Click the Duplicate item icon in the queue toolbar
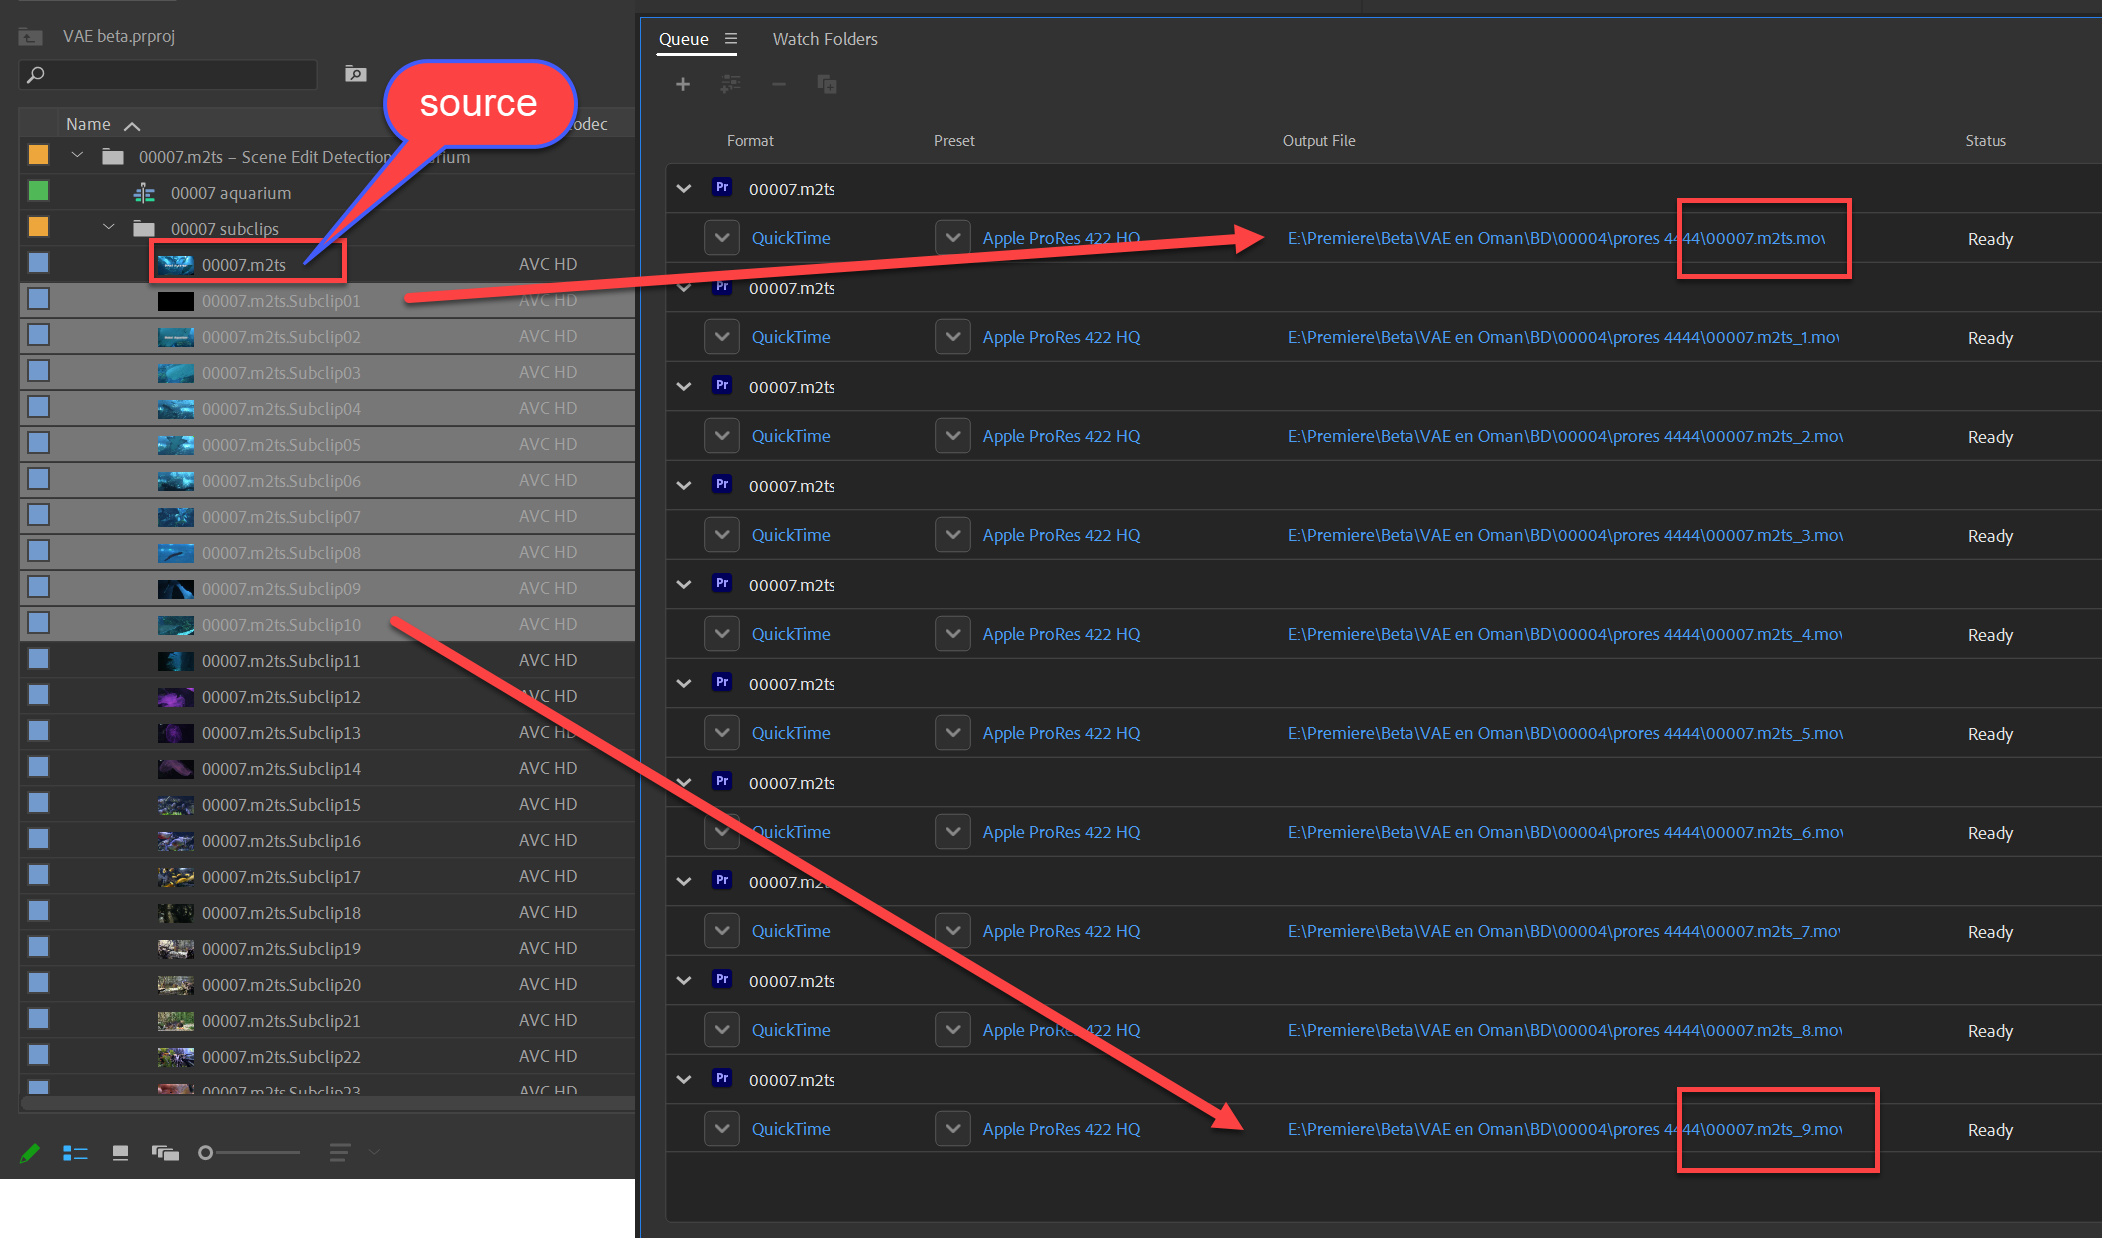Viewport: 2102px width, 1238px height. pyautogui.click(x=827, y=84)
